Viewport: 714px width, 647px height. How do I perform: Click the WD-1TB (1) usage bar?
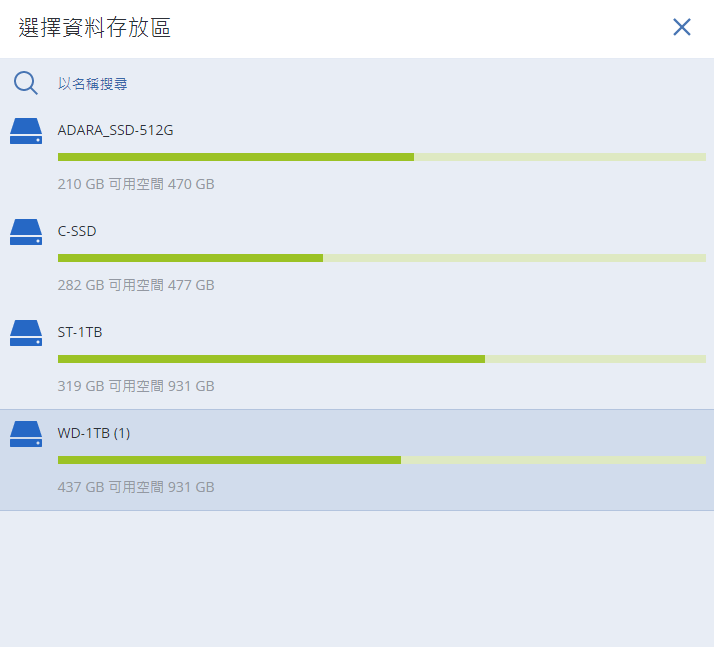point(381,460)
